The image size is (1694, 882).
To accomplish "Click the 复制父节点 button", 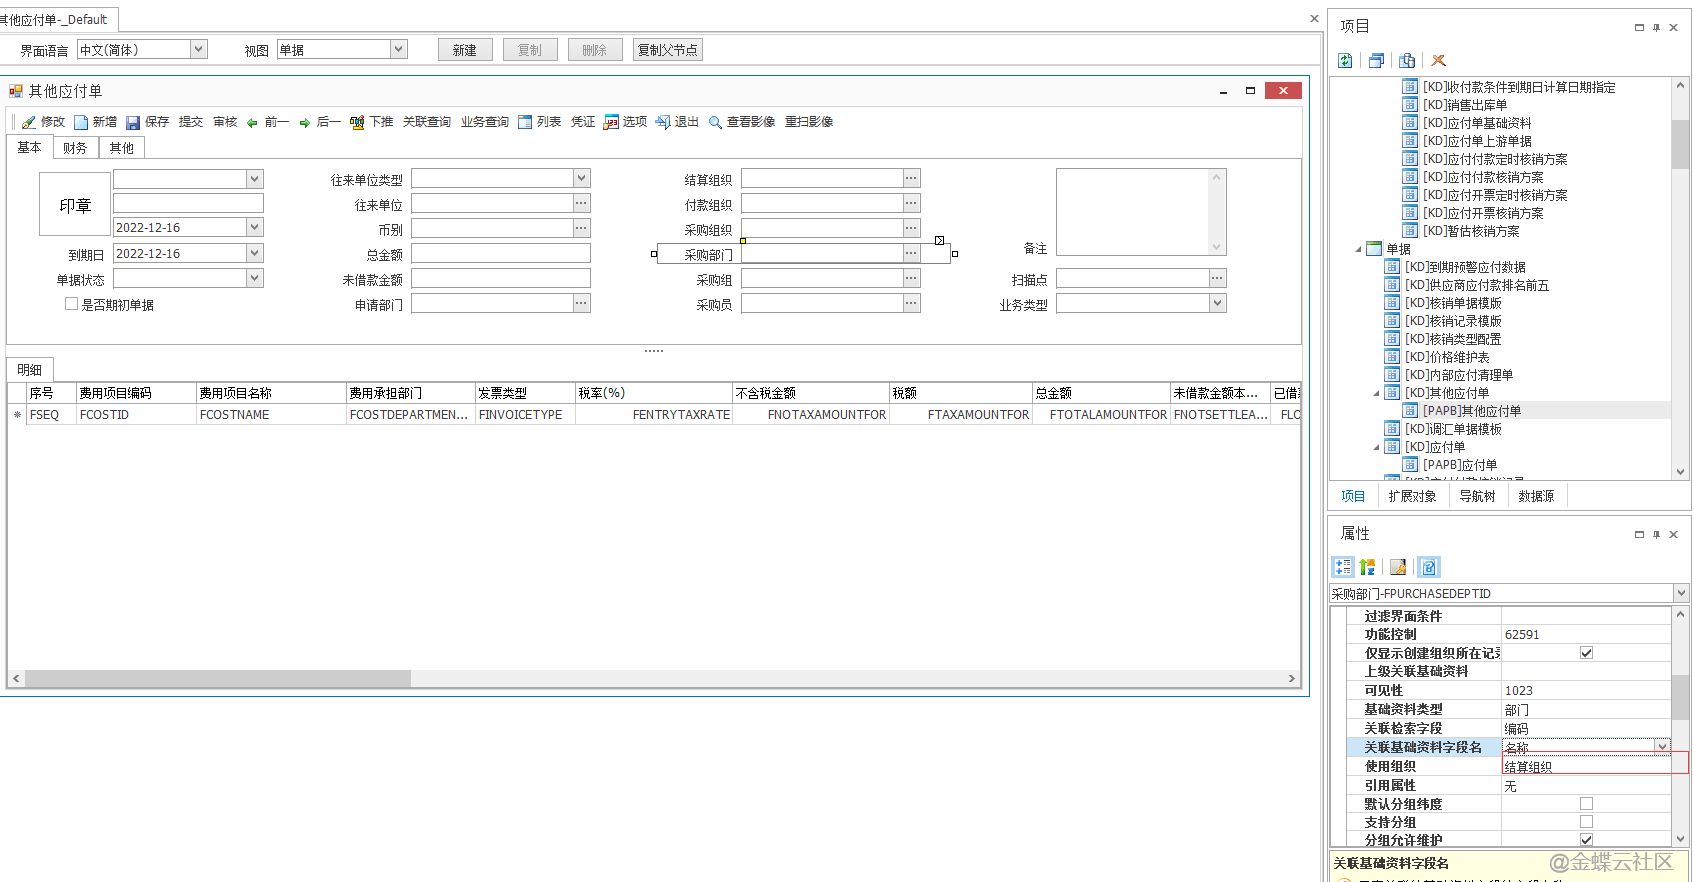I will click(x=667, y=50).
